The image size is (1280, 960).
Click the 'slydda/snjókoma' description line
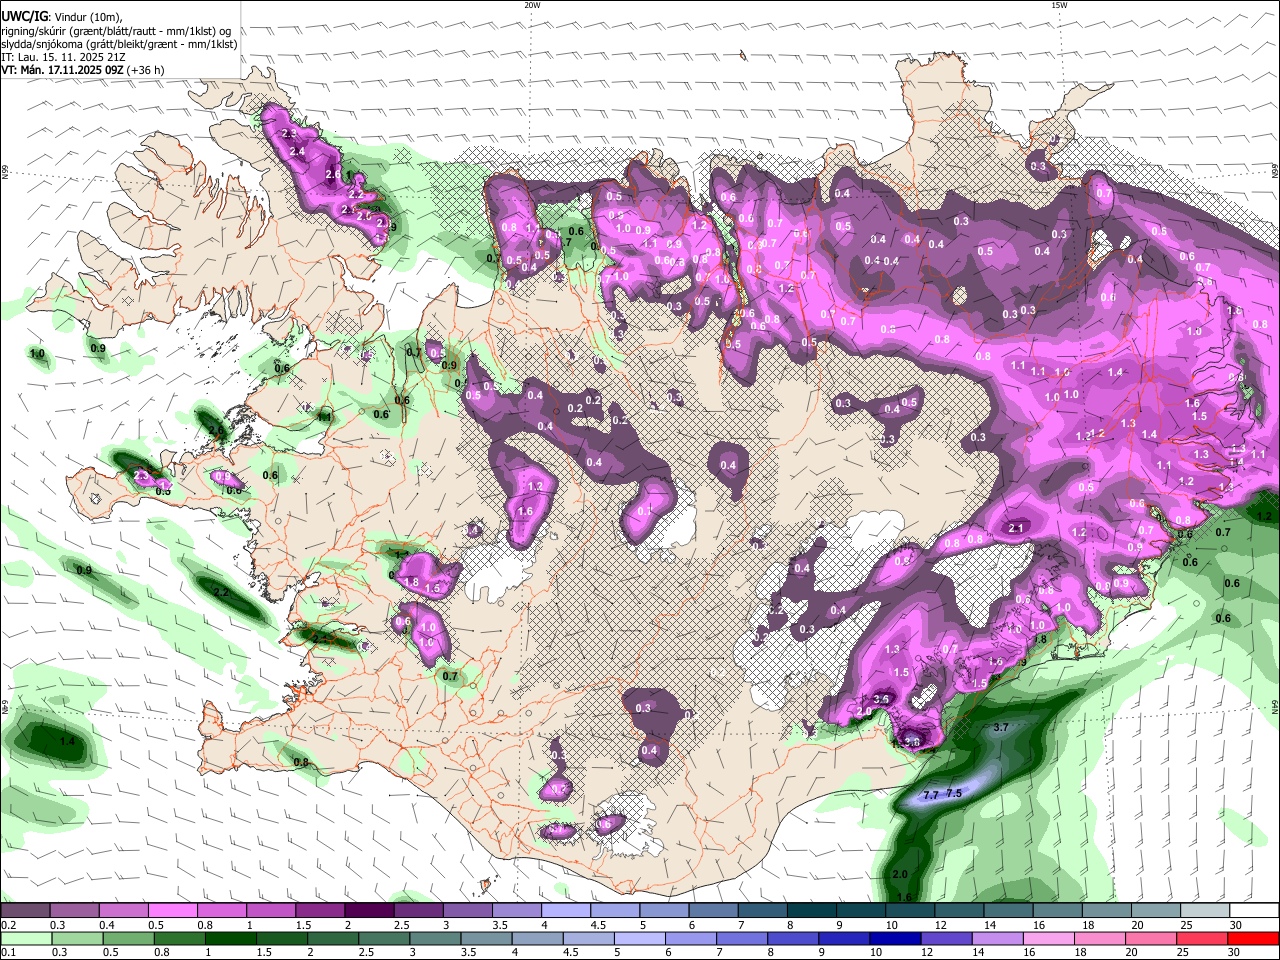click(x=119, y=44)
